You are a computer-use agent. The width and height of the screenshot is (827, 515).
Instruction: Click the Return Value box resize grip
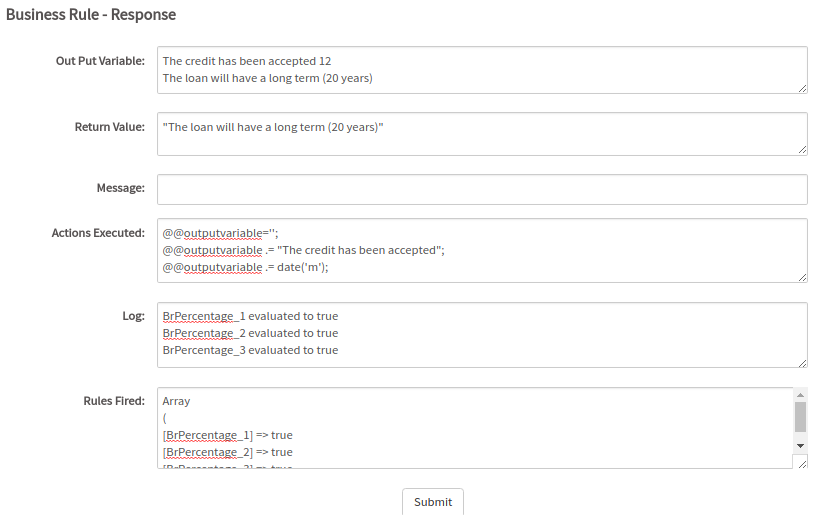(x=802, y=150)
